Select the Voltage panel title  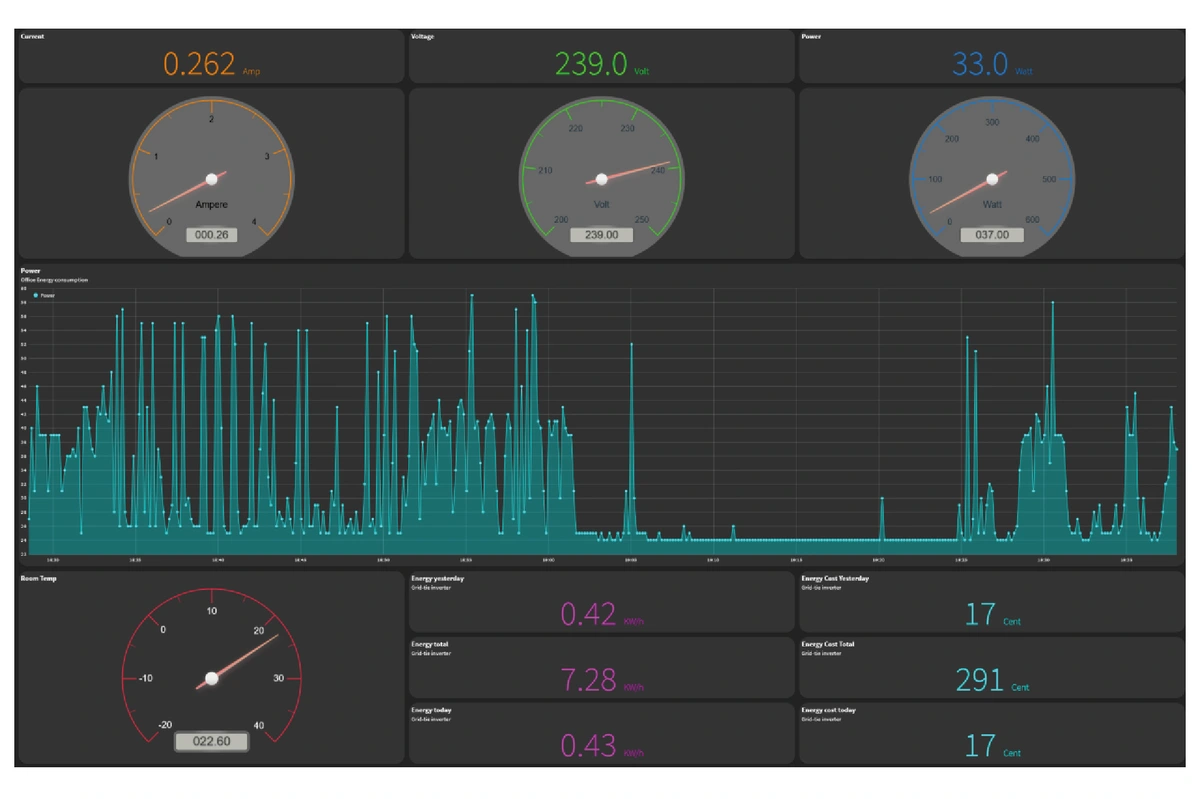click(x=423, y=36)
